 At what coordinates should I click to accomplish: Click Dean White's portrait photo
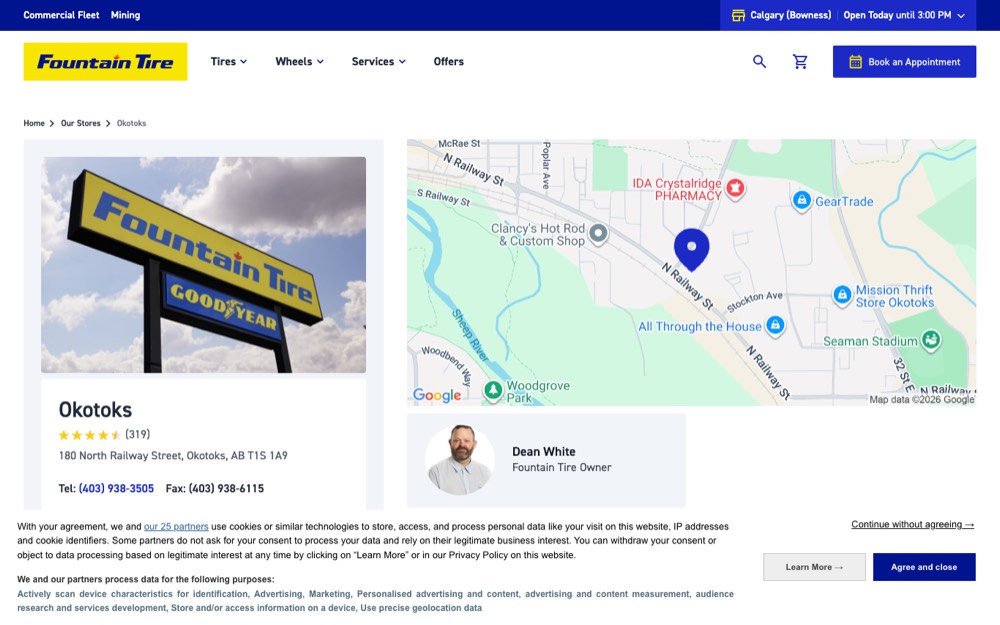[460, 460]
